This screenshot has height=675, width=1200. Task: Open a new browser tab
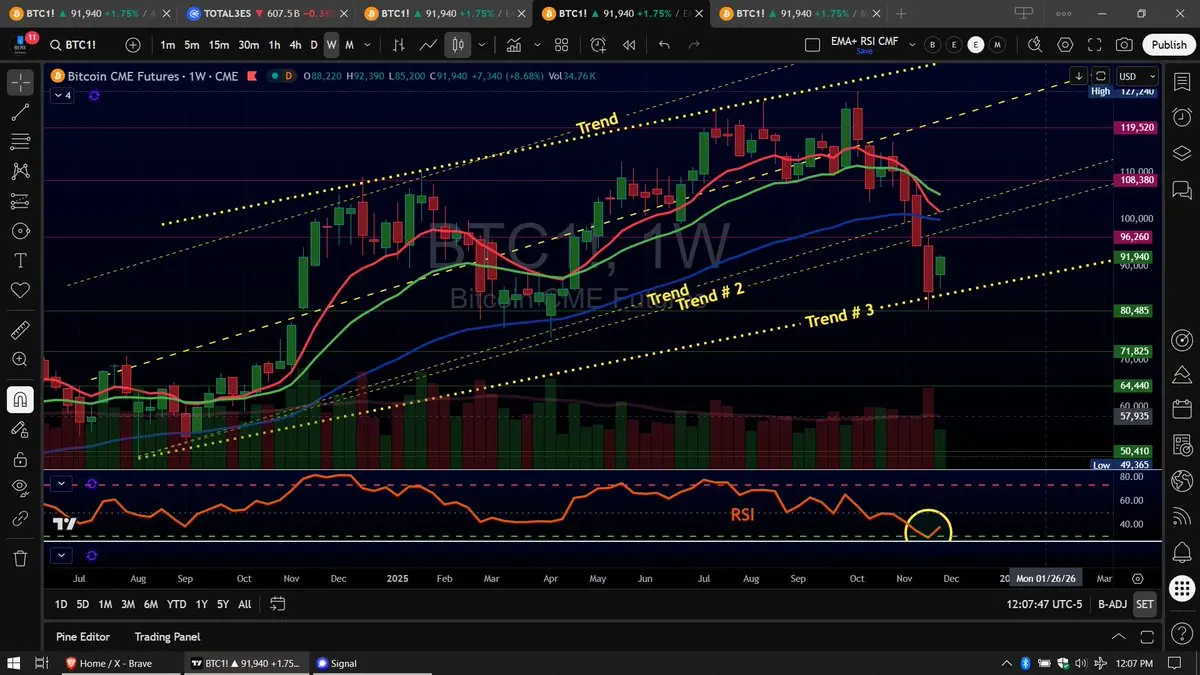tap(901, 14)
